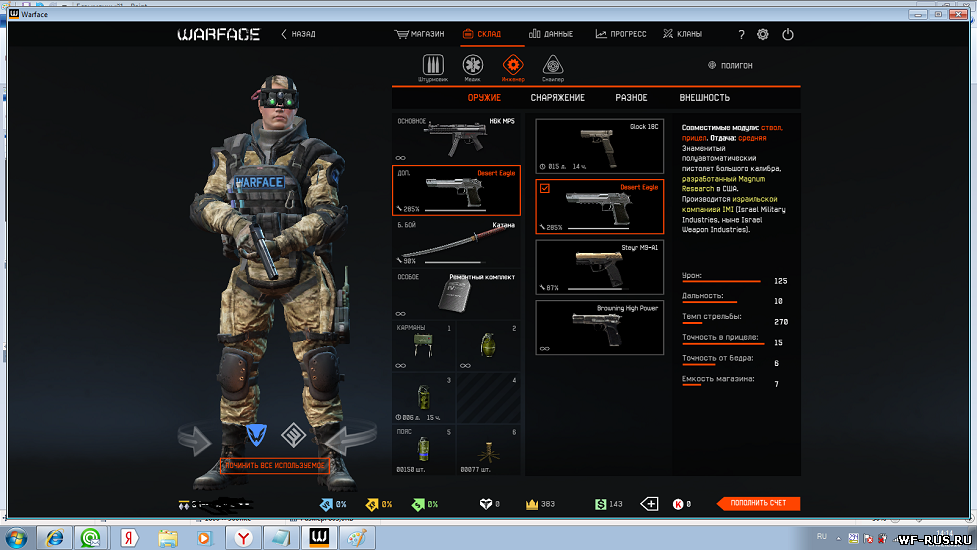Viewport: 977px width, 550px height.
Task: Open Internet Explorer from the taskbar
Action: (54, 538)
